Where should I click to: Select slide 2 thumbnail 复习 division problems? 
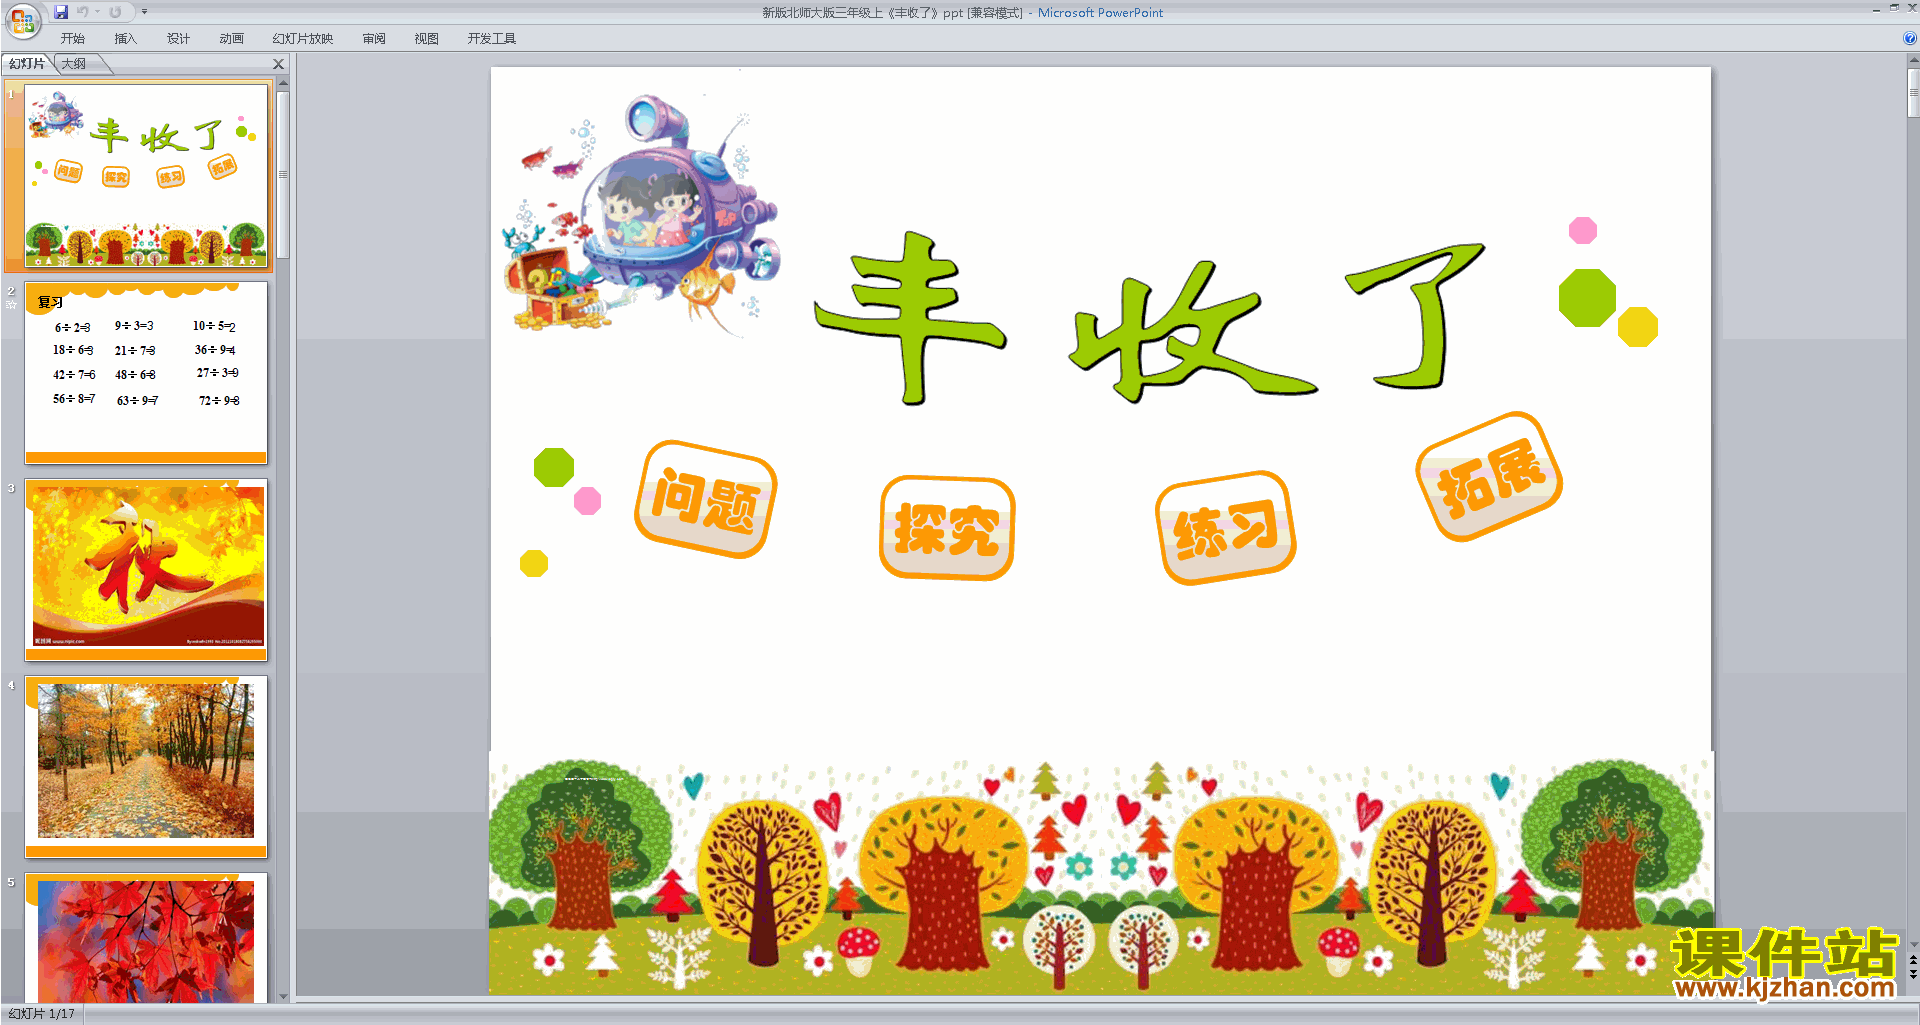[x=146, y=372]
